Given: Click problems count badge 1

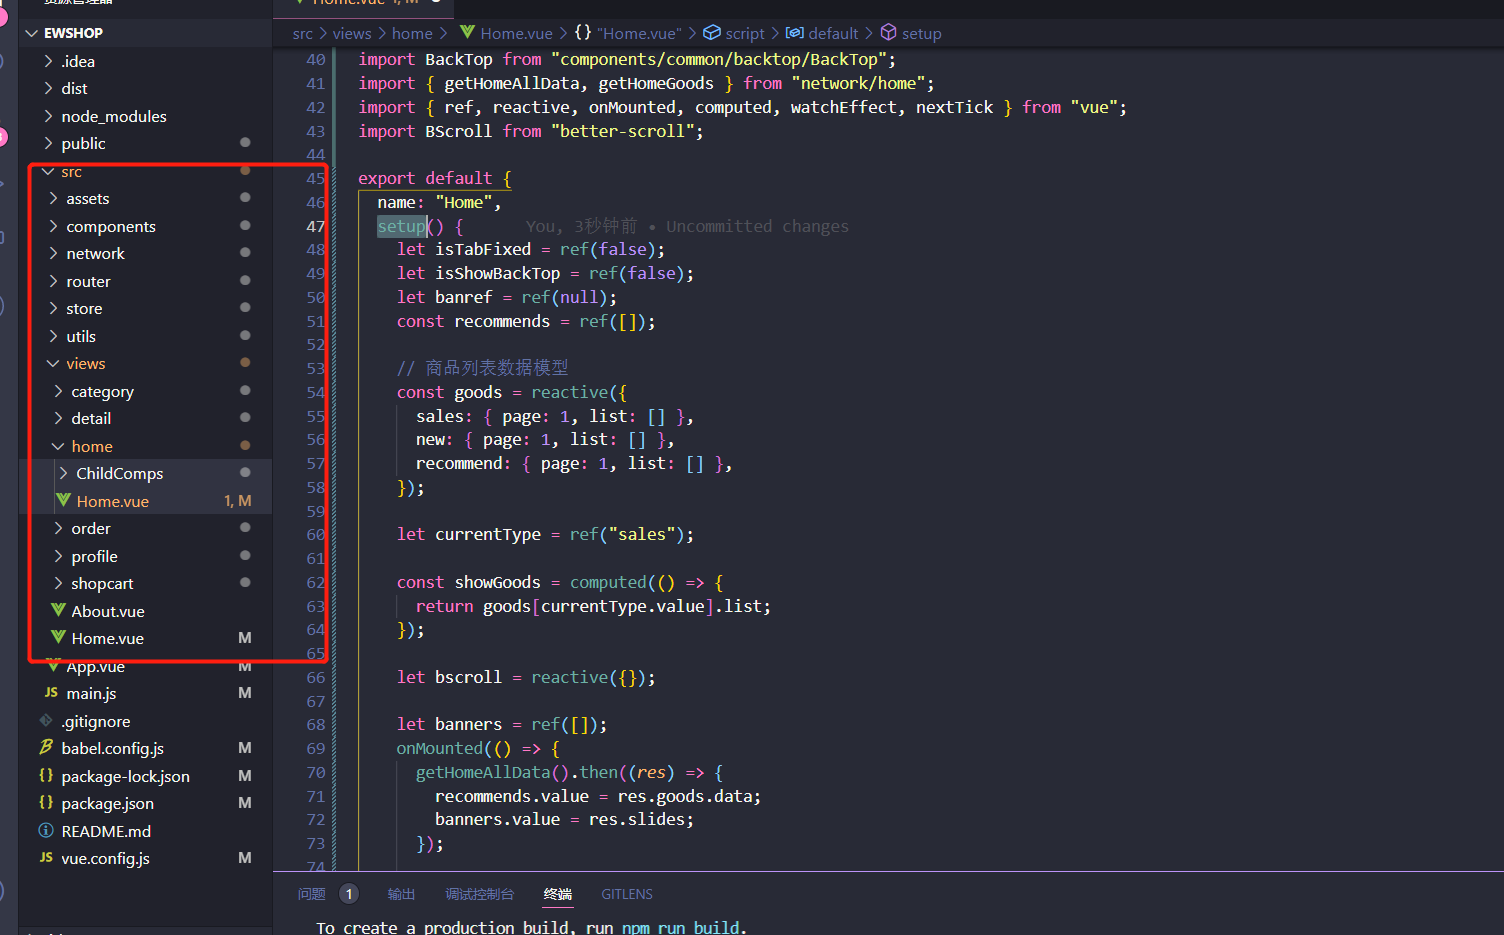Looking at the screenshot, I should tap(349, 894).
